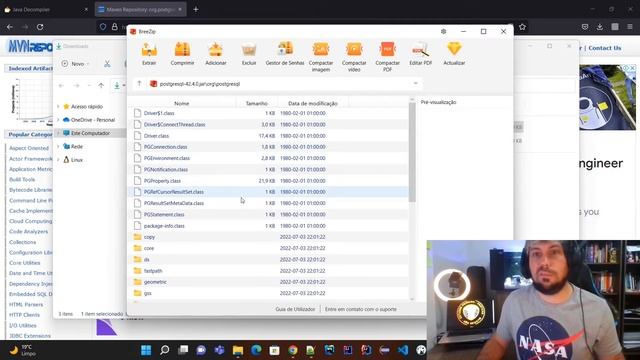Open the Guia de Utilizador link
This screenshot has height=360, width=640.
295,309
